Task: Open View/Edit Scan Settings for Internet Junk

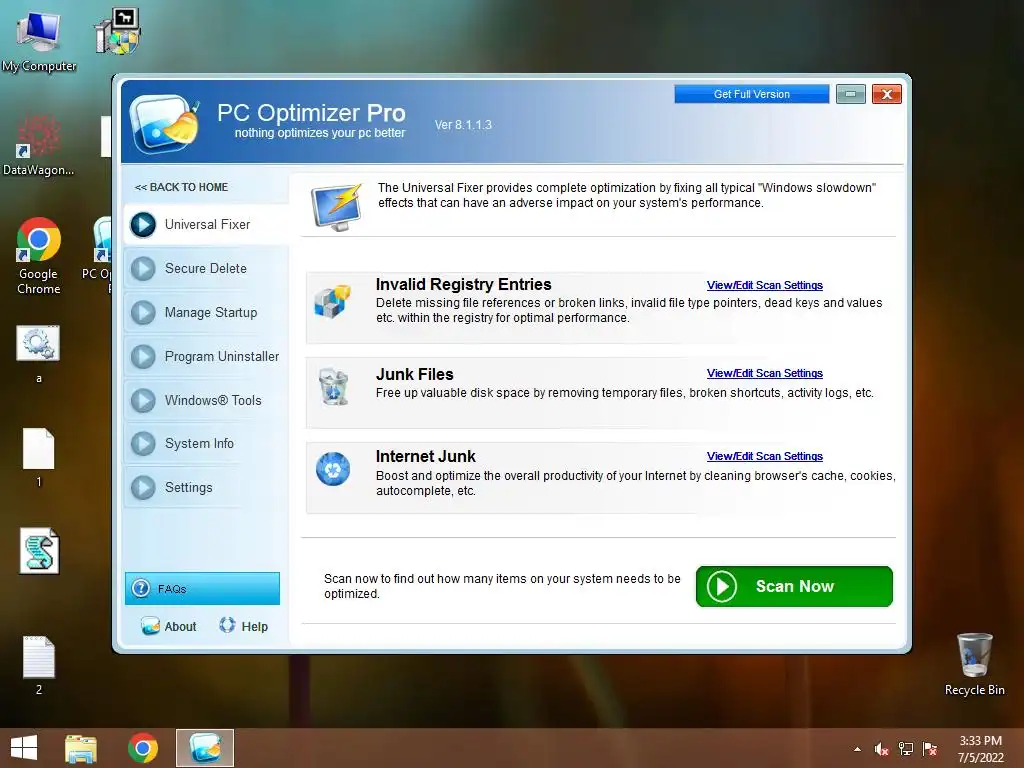Action: [765, 456]
